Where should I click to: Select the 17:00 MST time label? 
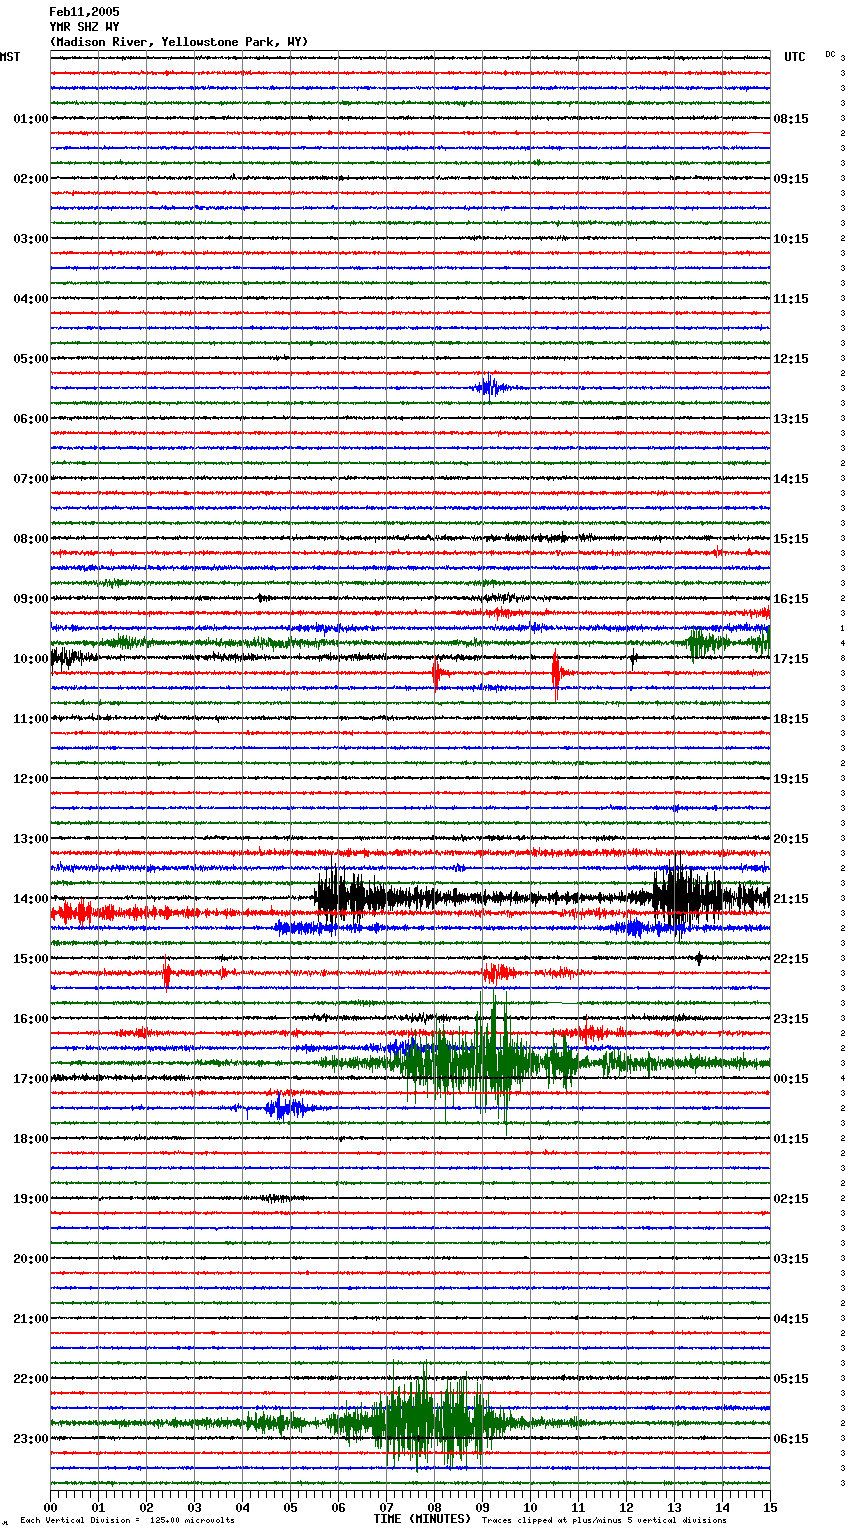pos(31,1079)
